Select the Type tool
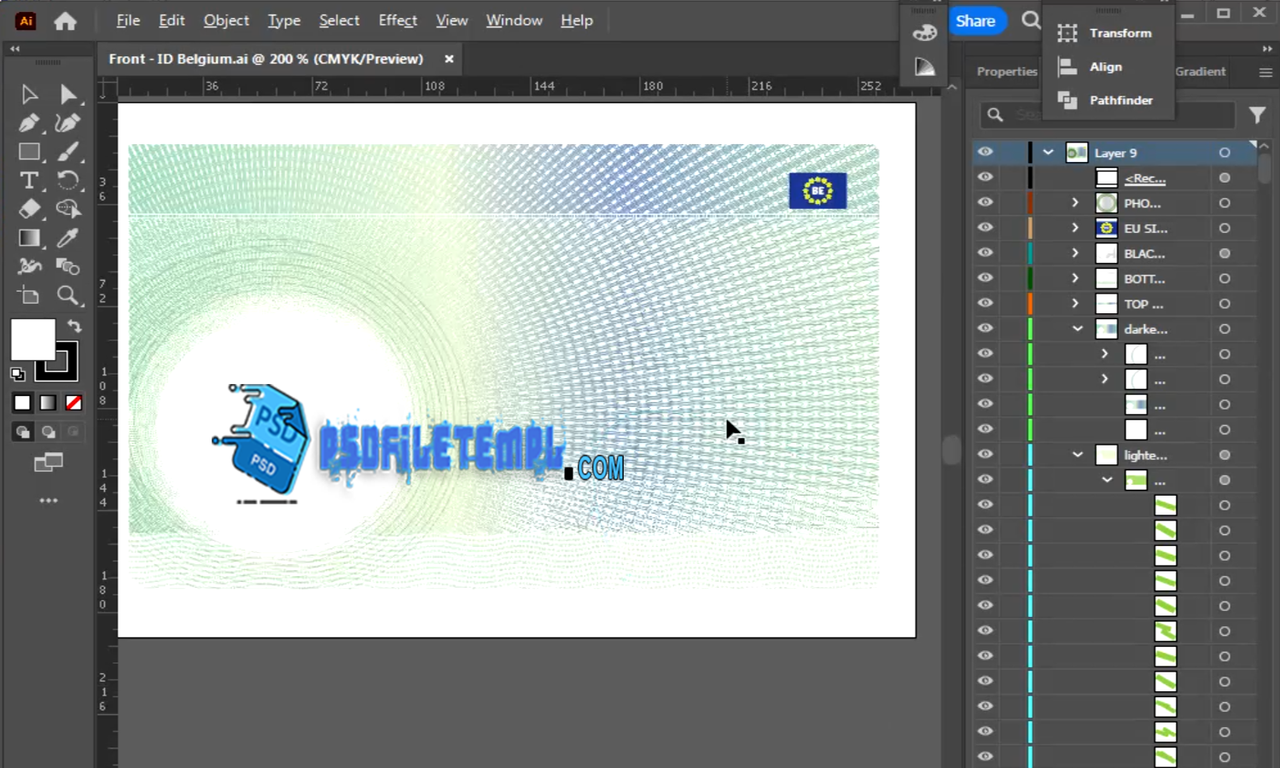 (29, 180)
